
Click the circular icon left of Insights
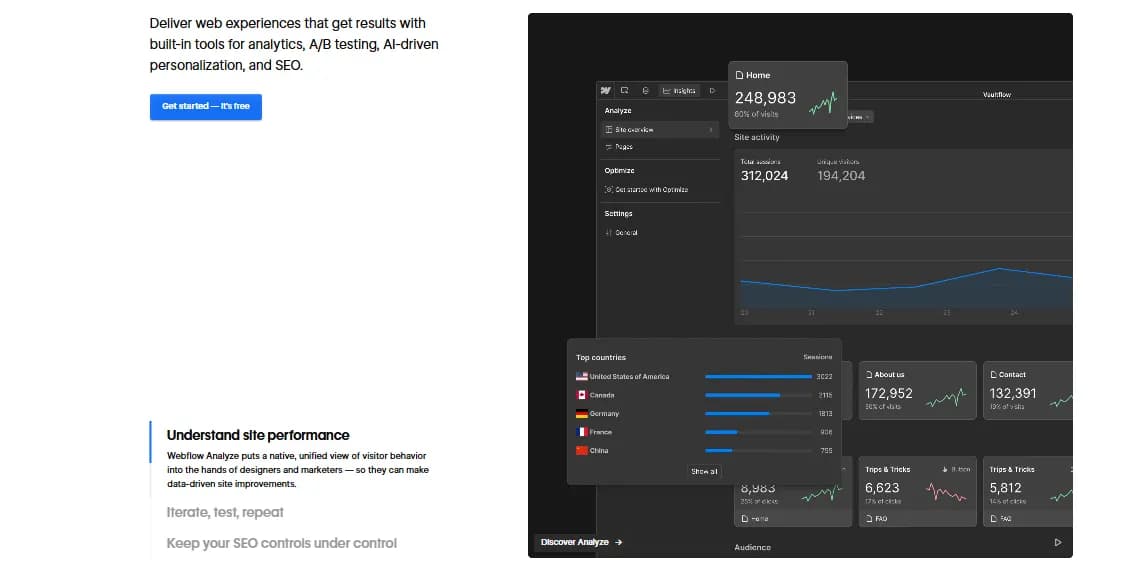(646, 90)
